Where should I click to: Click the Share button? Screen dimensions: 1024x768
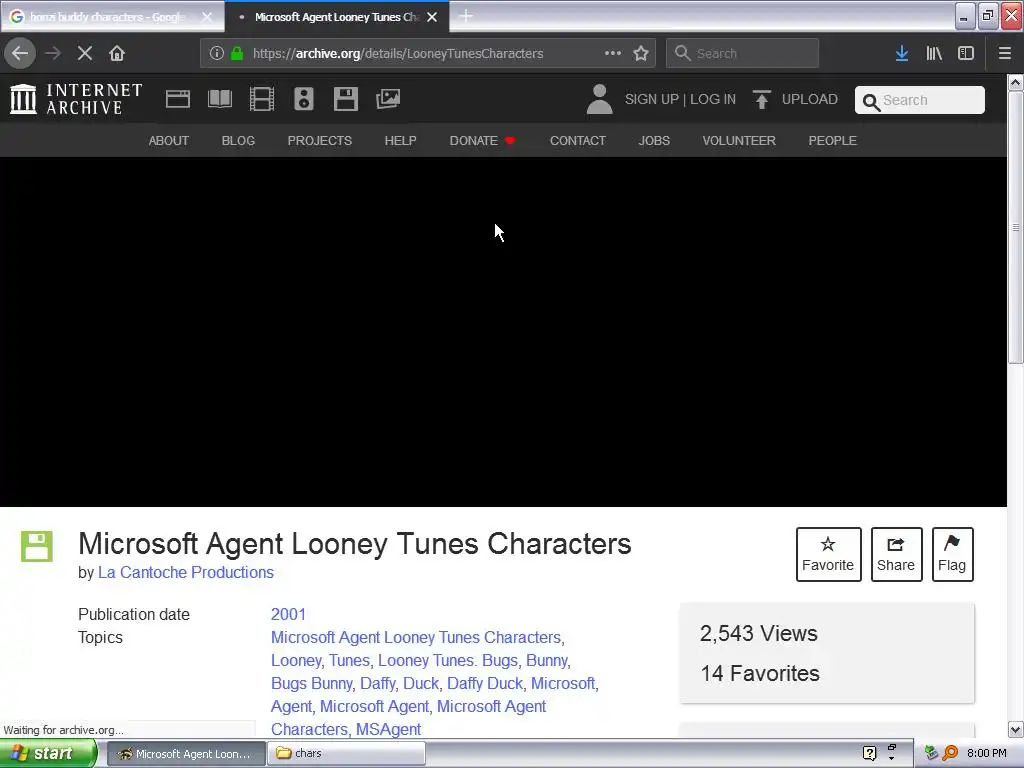896,554
